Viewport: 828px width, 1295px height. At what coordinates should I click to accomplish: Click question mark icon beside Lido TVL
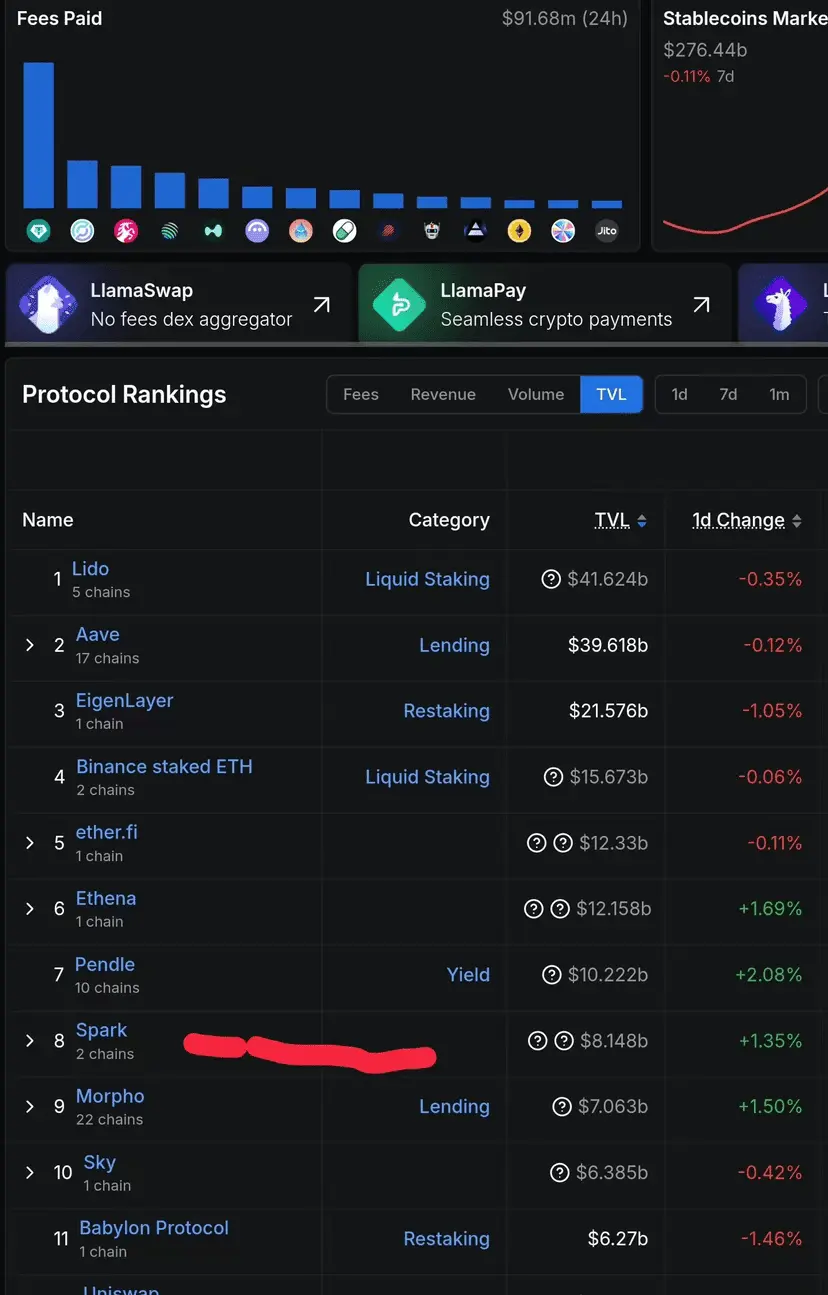pos(550,579)
